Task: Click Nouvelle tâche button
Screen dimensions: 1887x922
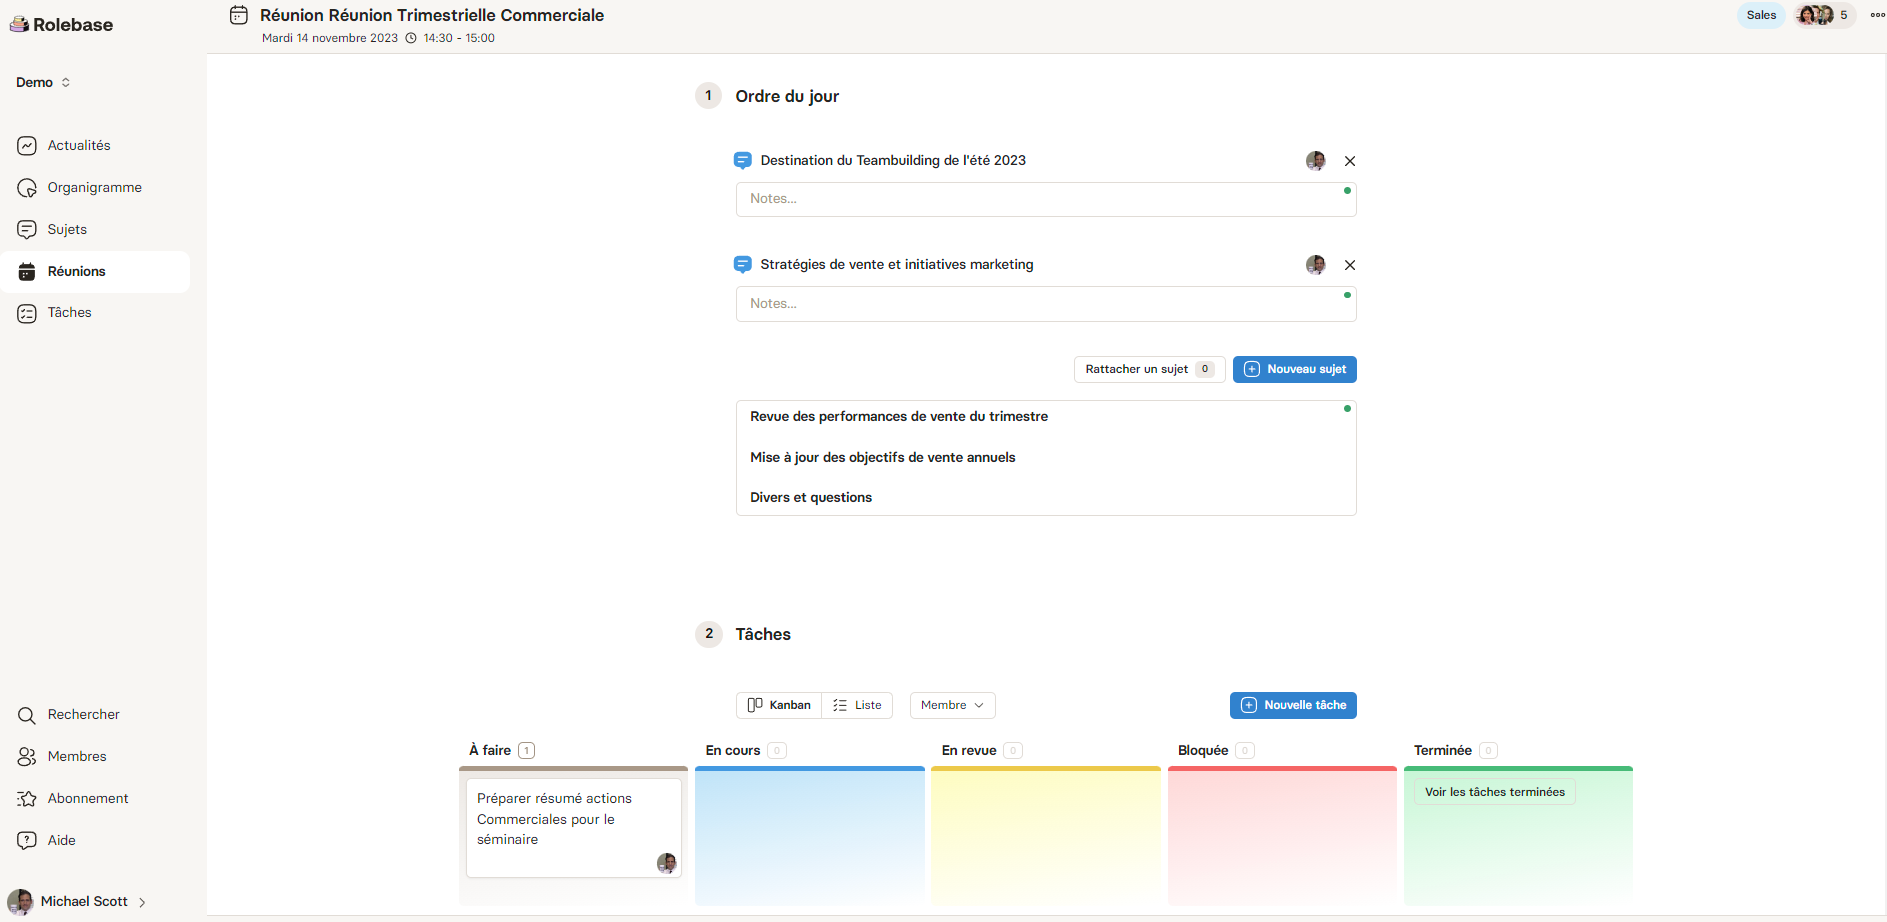Action: point(1292,705)
